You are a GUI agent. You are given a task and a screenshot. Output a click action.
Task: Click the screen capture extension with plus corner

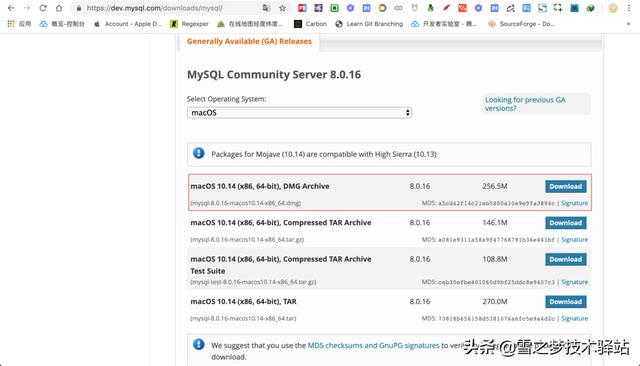click(x=558, y=8)
